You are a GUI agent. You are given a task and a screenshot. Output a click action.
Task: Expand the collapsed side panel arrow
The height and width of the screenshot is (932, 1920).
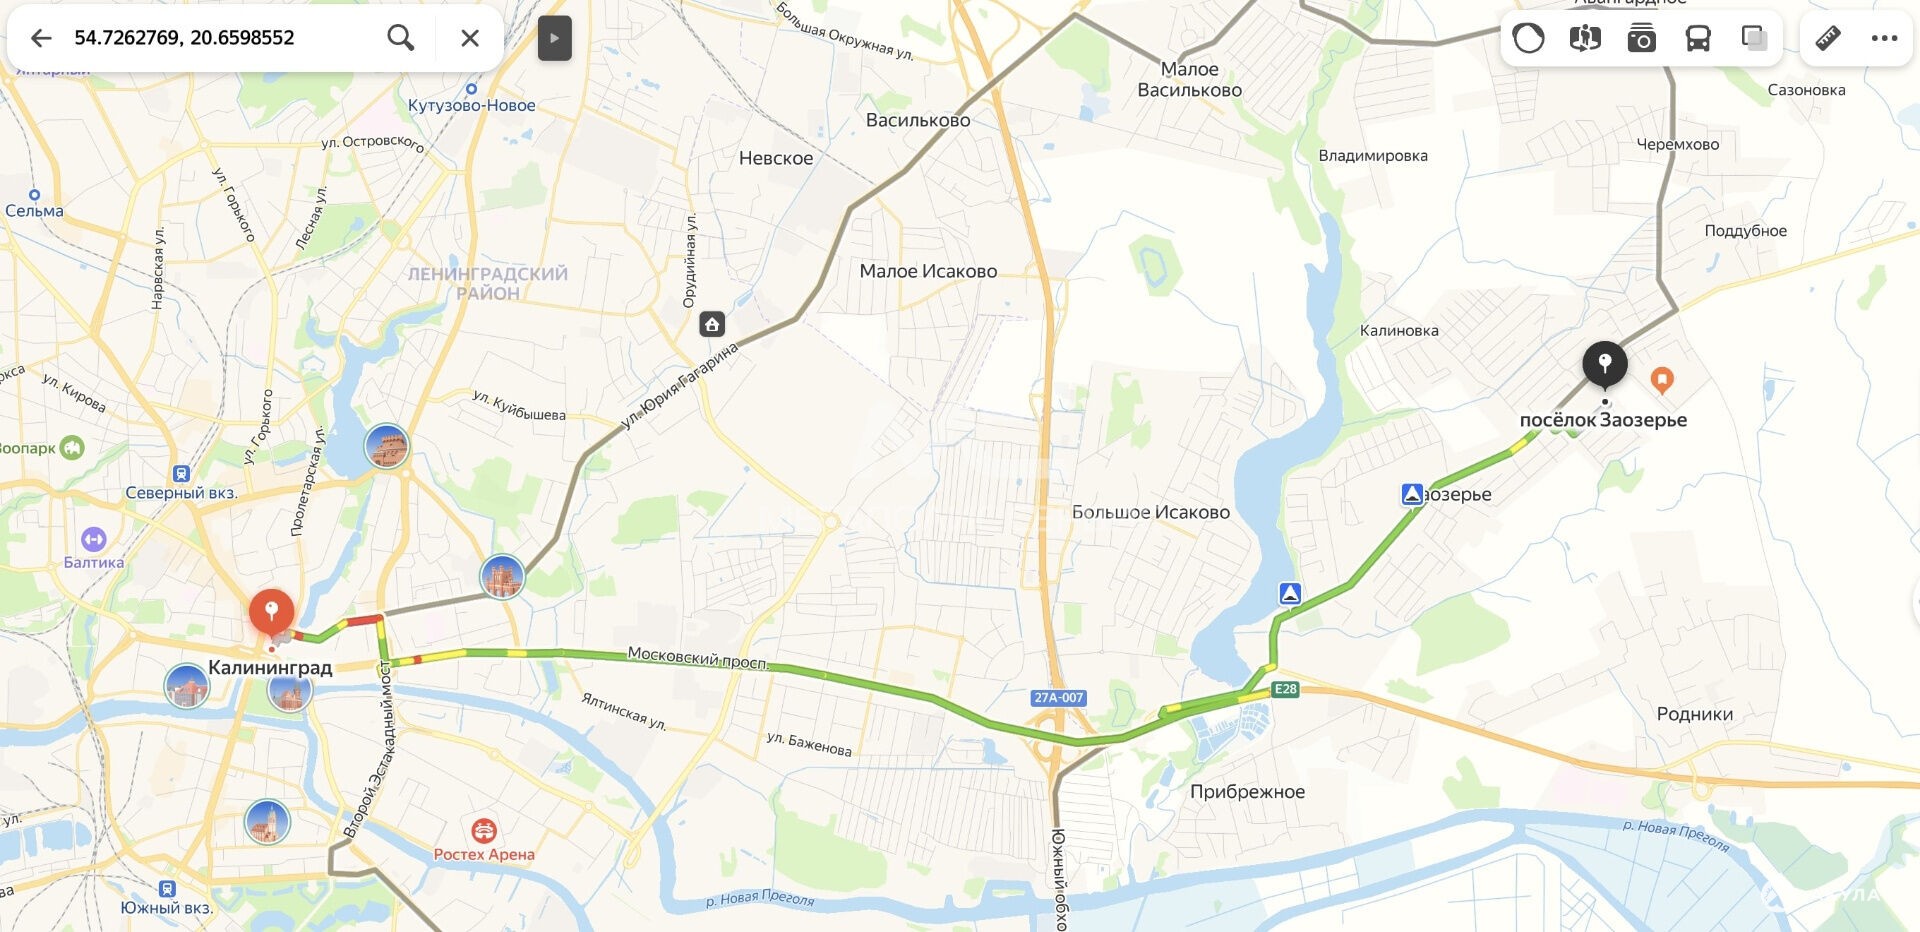coord(555,39)
